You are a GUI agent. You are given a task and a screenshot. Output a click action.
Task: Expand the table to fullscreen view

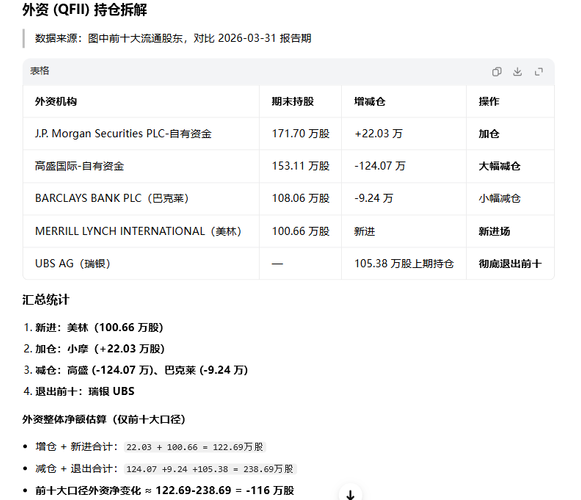coord(539,72)
